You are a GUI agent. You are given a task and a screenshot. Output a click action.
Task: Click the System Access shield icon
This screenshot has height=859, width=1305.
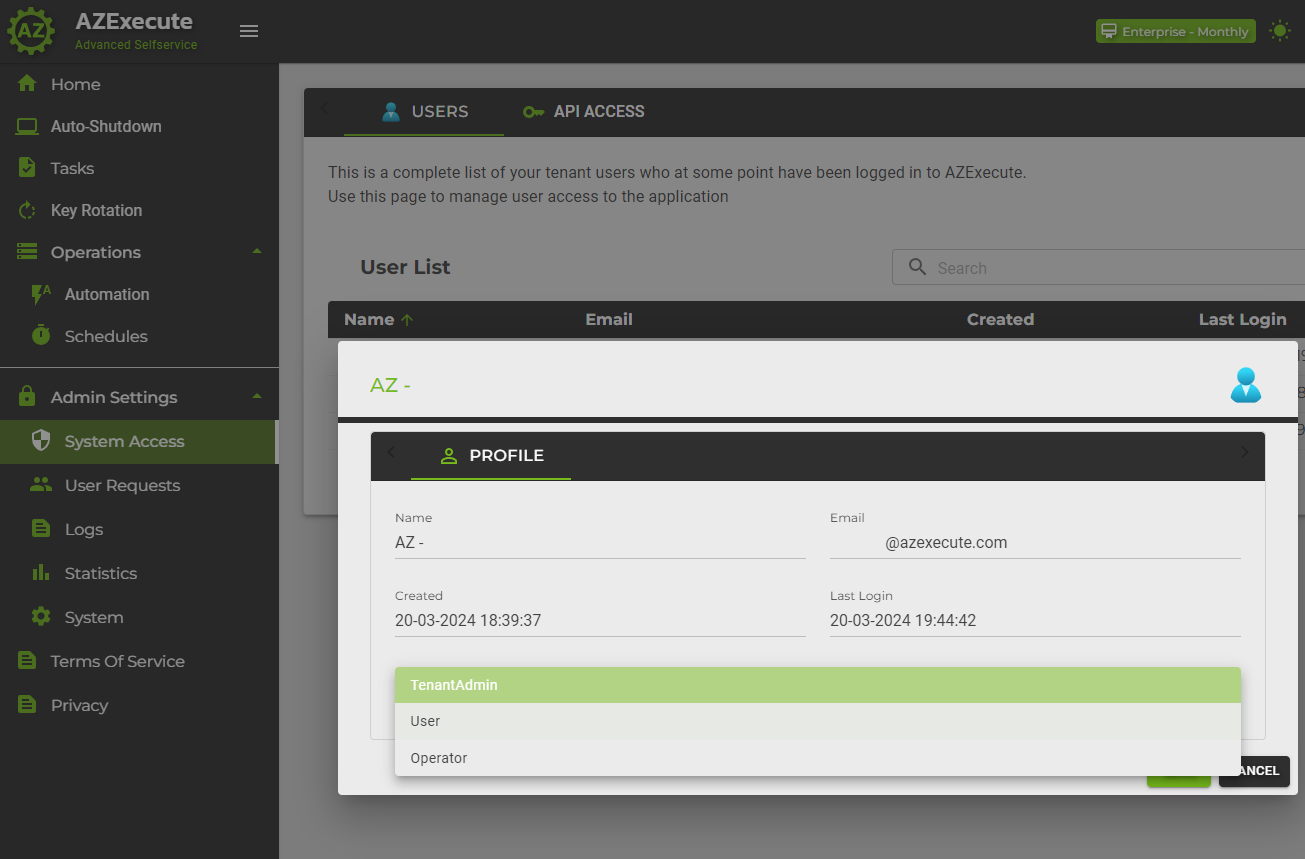[x=41, y=441]
